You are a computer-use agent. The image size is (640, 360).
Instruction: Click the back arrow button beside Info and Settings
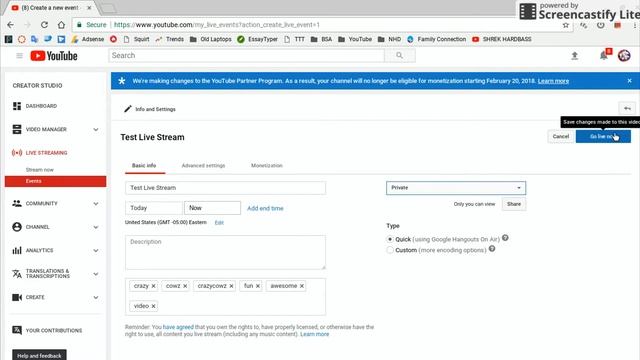[627, 109]
